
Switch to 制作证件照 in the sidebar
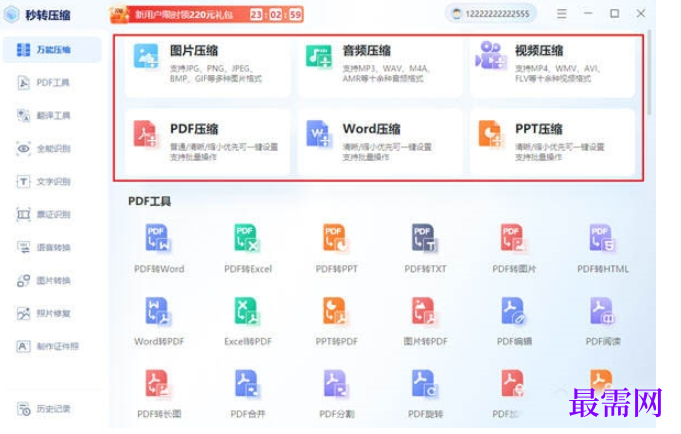[52, 347]
